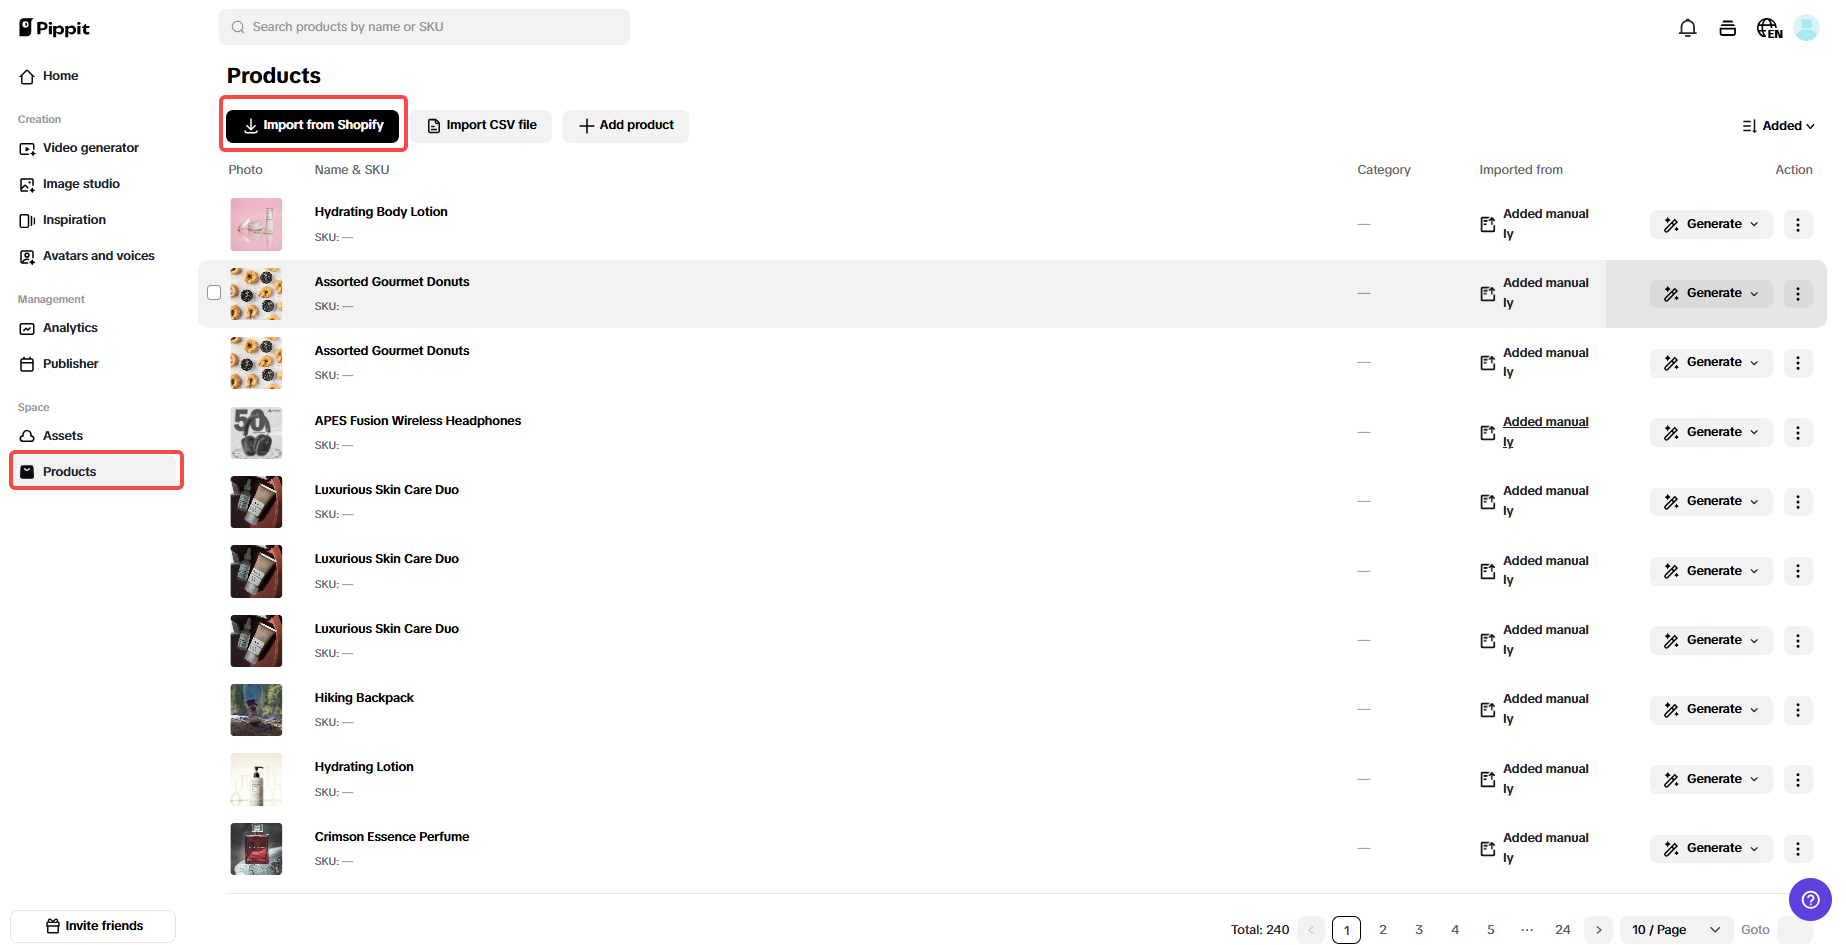Check the Assorted Gourmet Donuts row checkbox
Screen dimensions: 1846x945
point(214,292)
